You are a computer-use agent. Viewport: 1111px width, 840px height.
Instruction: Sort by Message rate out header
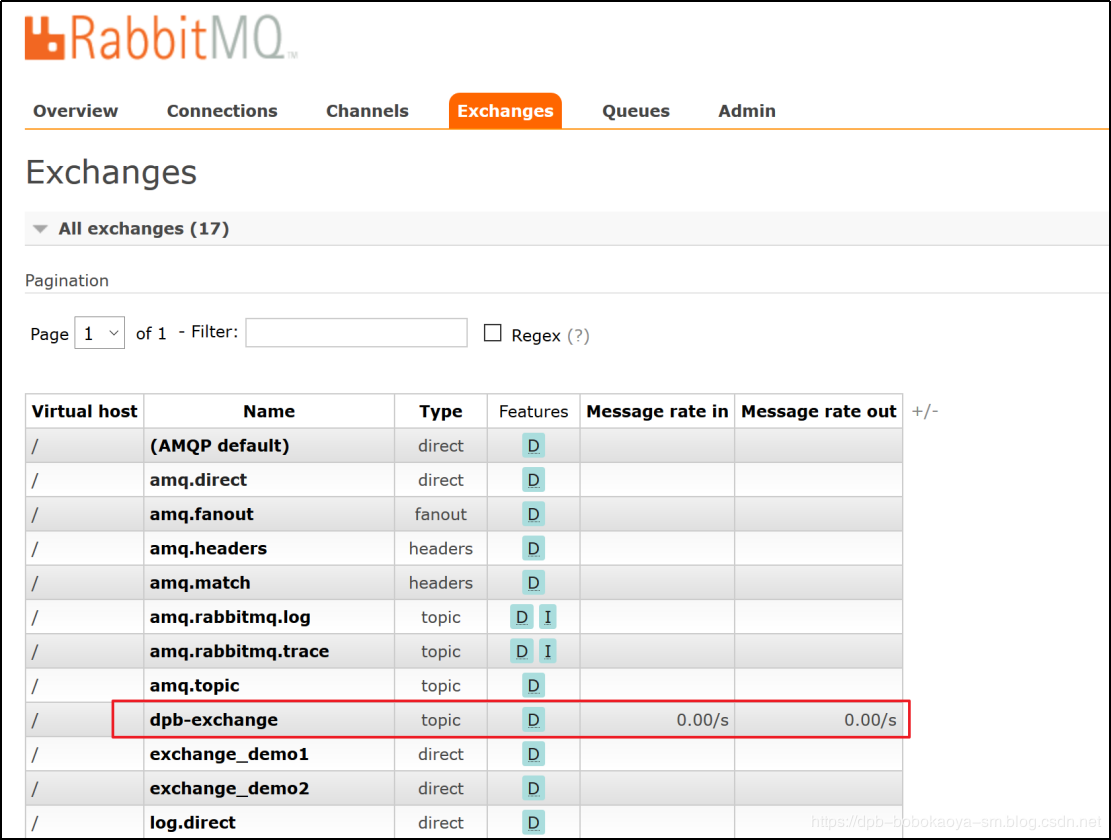pos(819,412)
